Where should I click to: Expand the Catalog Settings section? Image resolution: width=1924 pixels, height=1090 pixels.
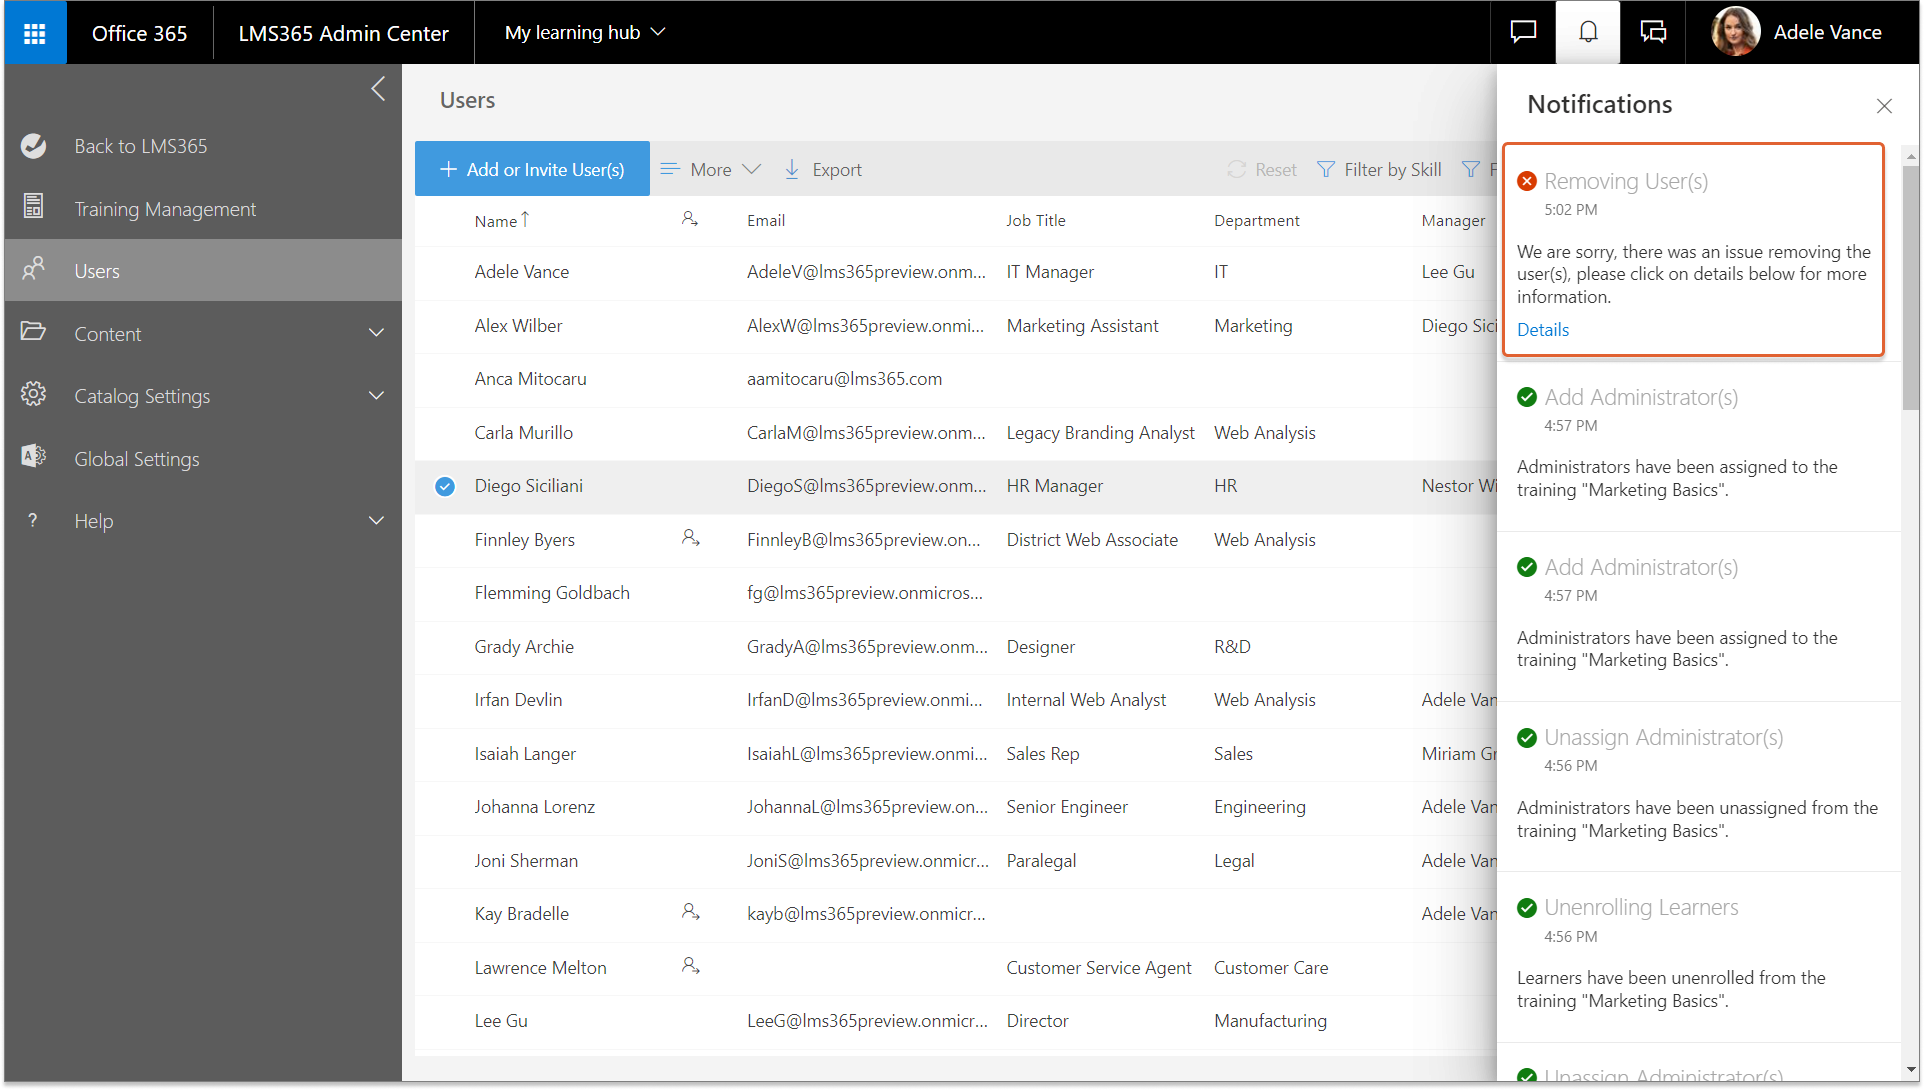point(376,396)
